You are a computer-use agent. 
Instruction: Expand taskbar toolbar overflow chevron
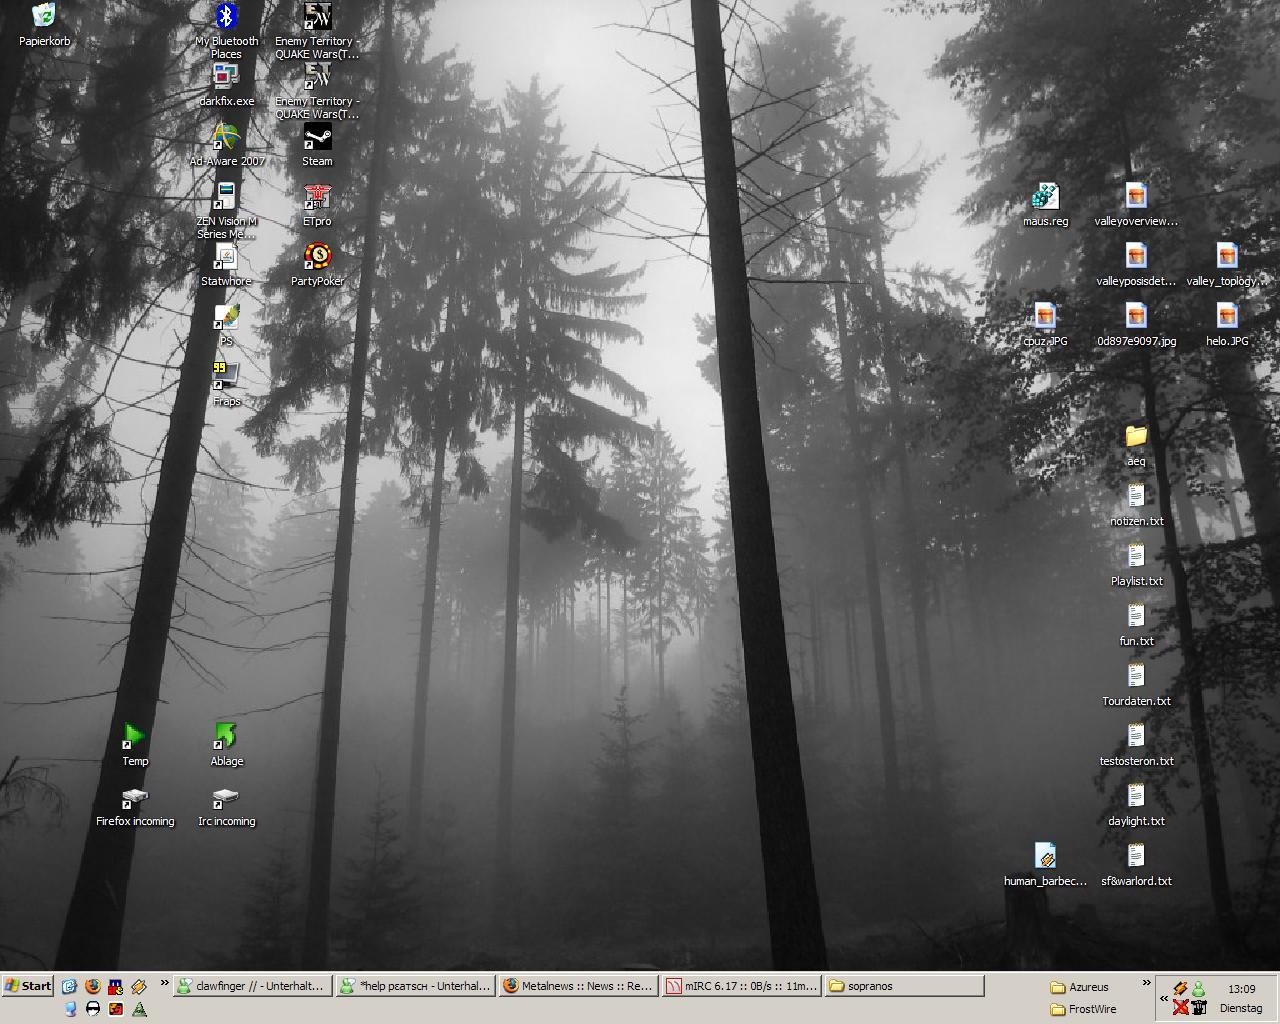coord(1147,985)
